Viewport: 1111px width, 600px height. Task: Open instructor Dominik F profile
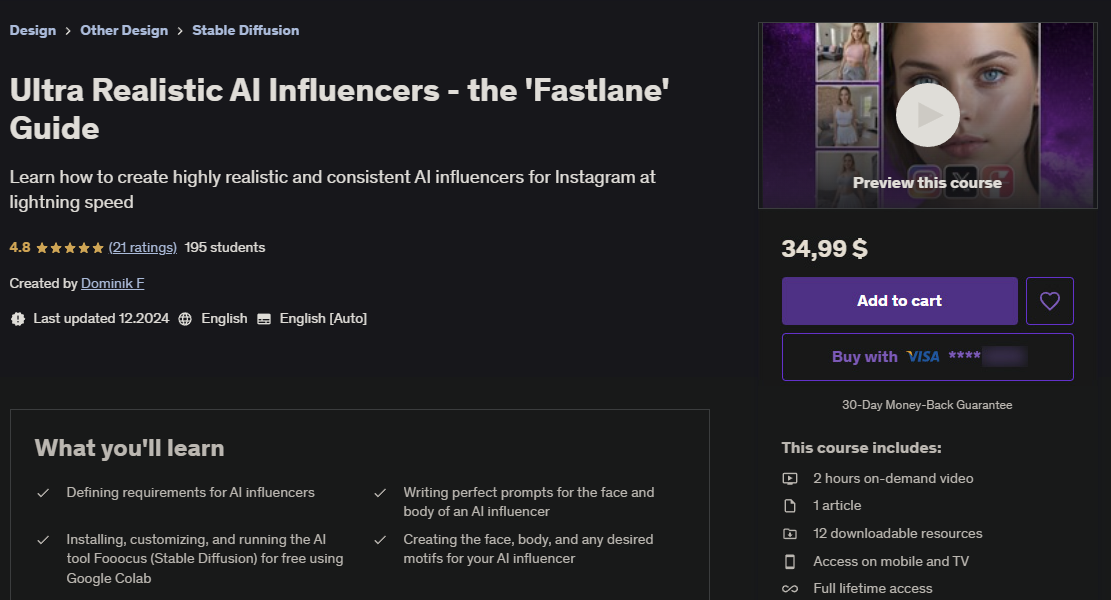(113, 283)
